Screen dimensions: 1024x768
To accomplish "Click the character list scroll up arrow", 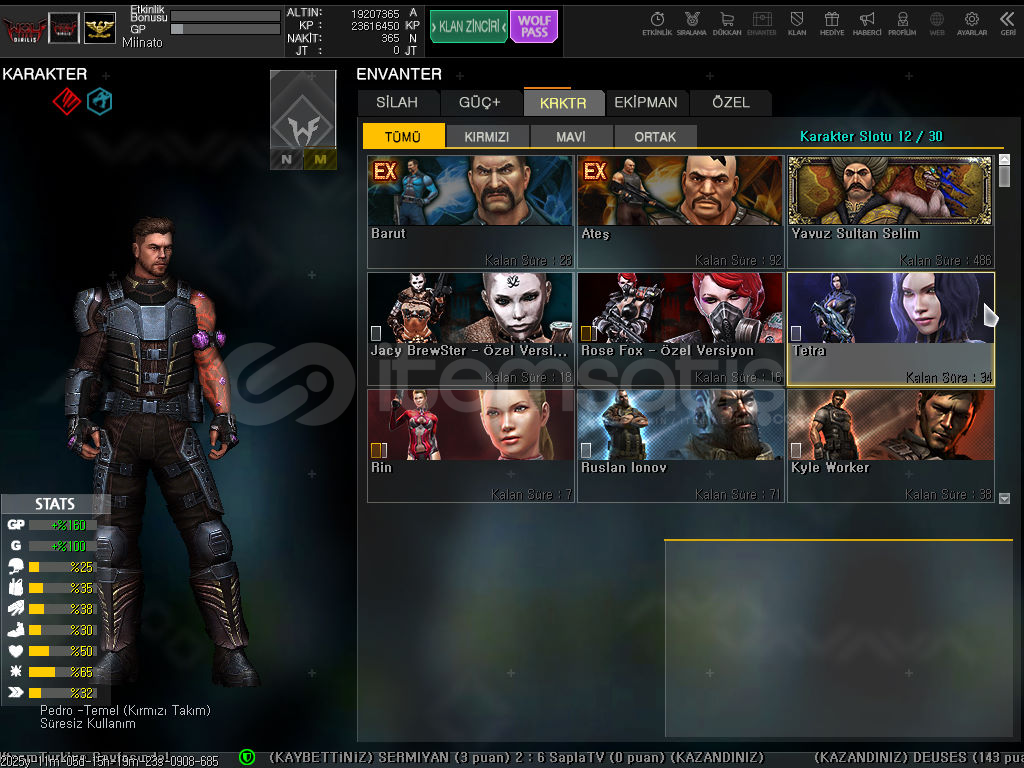I will tap(1004, 159).
